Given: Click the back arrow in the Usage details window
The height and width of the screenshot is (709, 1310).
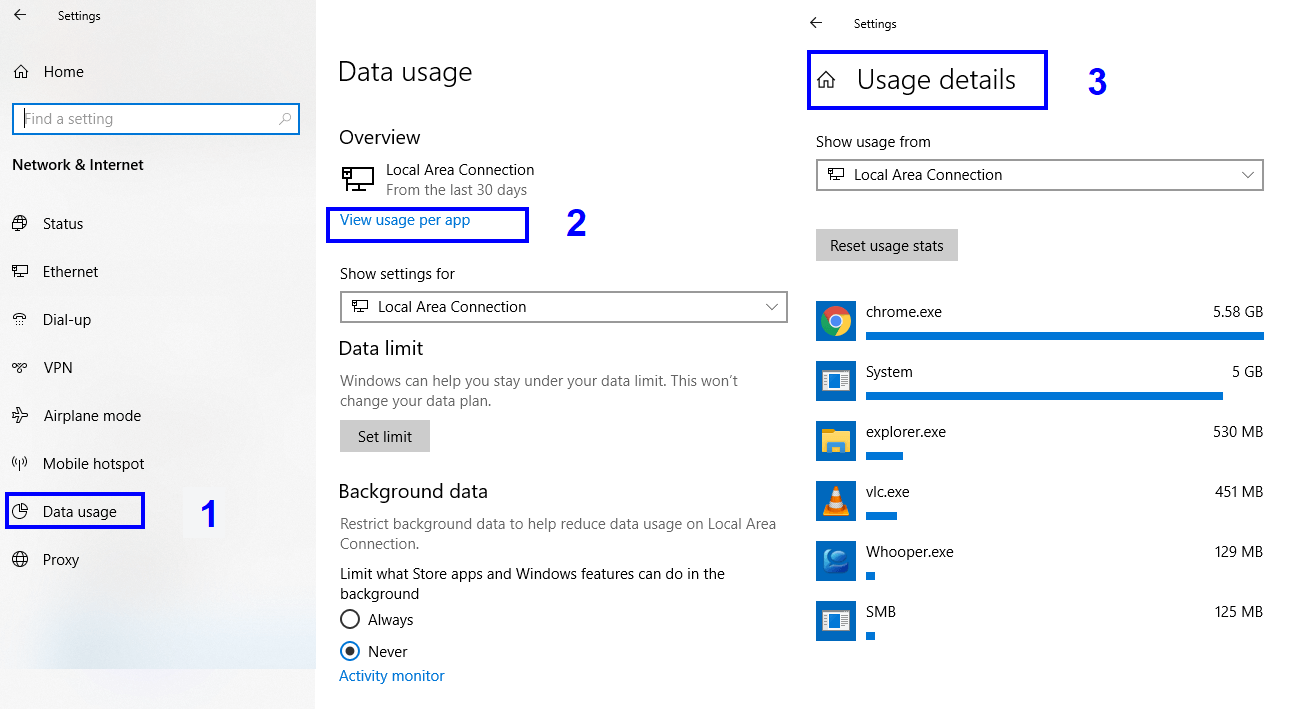Looking at the screenshot, I should pyautogui.click(x=816, y=22).
